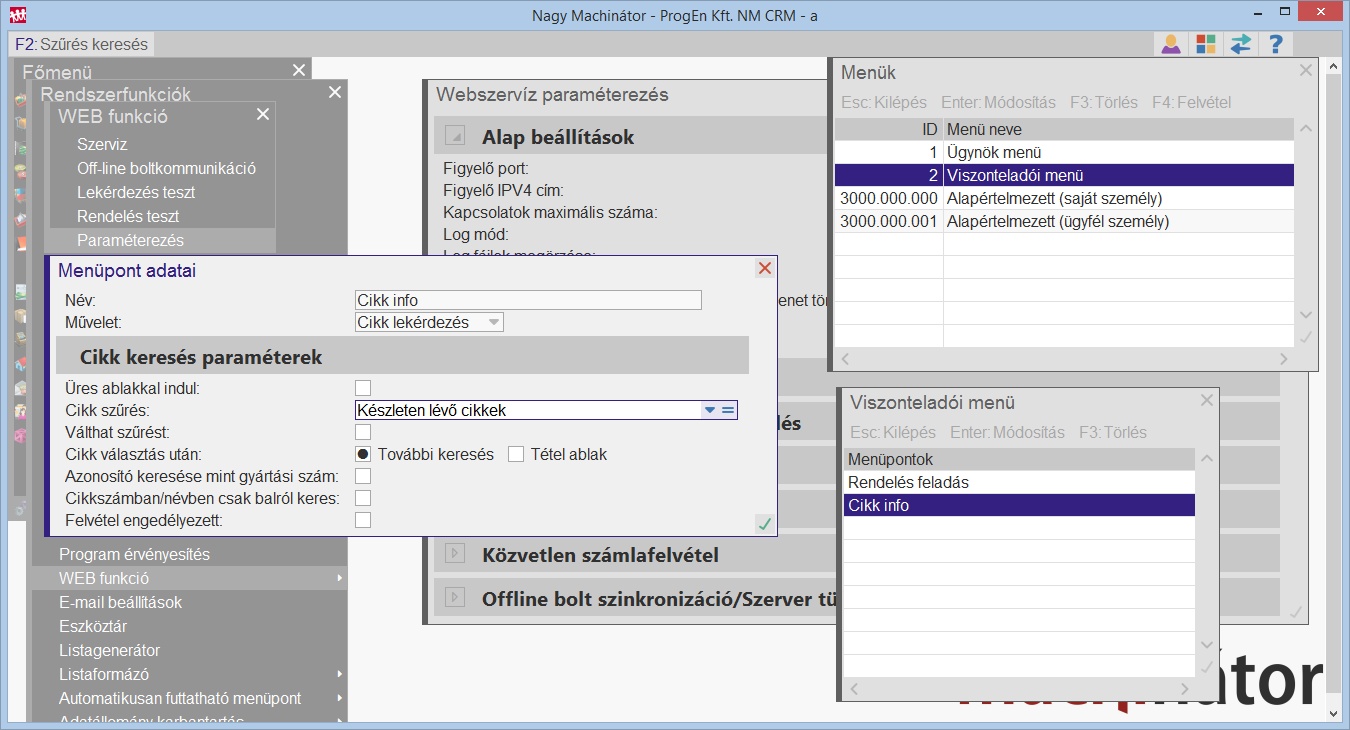This screenshot has width=1350, height=730.
Task: Expand Automatikusan futtatható menüpont submenu
Action: pos(340,698)
